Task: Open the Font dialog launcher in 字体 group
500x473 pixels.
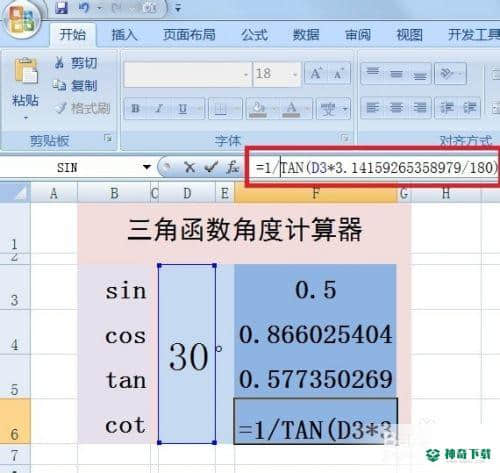Action: (x=345, y=138)
